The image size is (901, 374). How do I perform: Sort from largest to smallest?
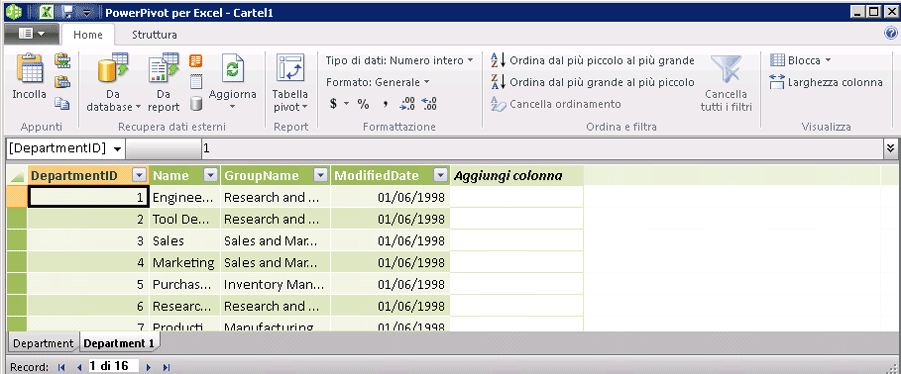click(x=593, y=82)
